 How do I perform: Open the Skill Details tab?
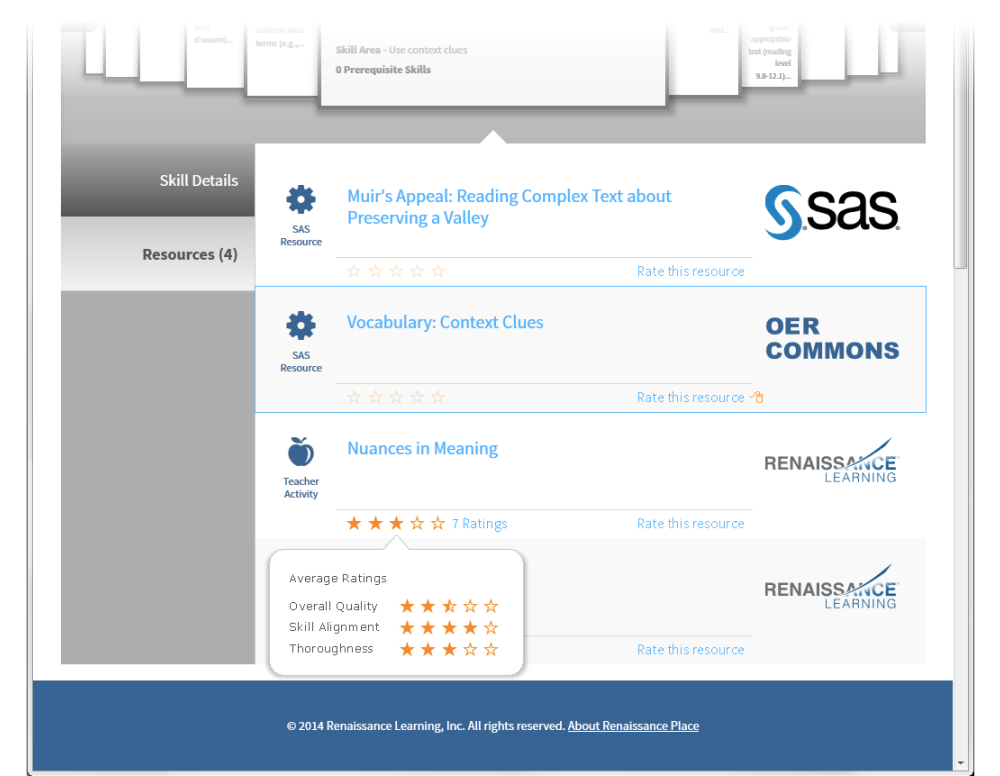pos(158,180)
